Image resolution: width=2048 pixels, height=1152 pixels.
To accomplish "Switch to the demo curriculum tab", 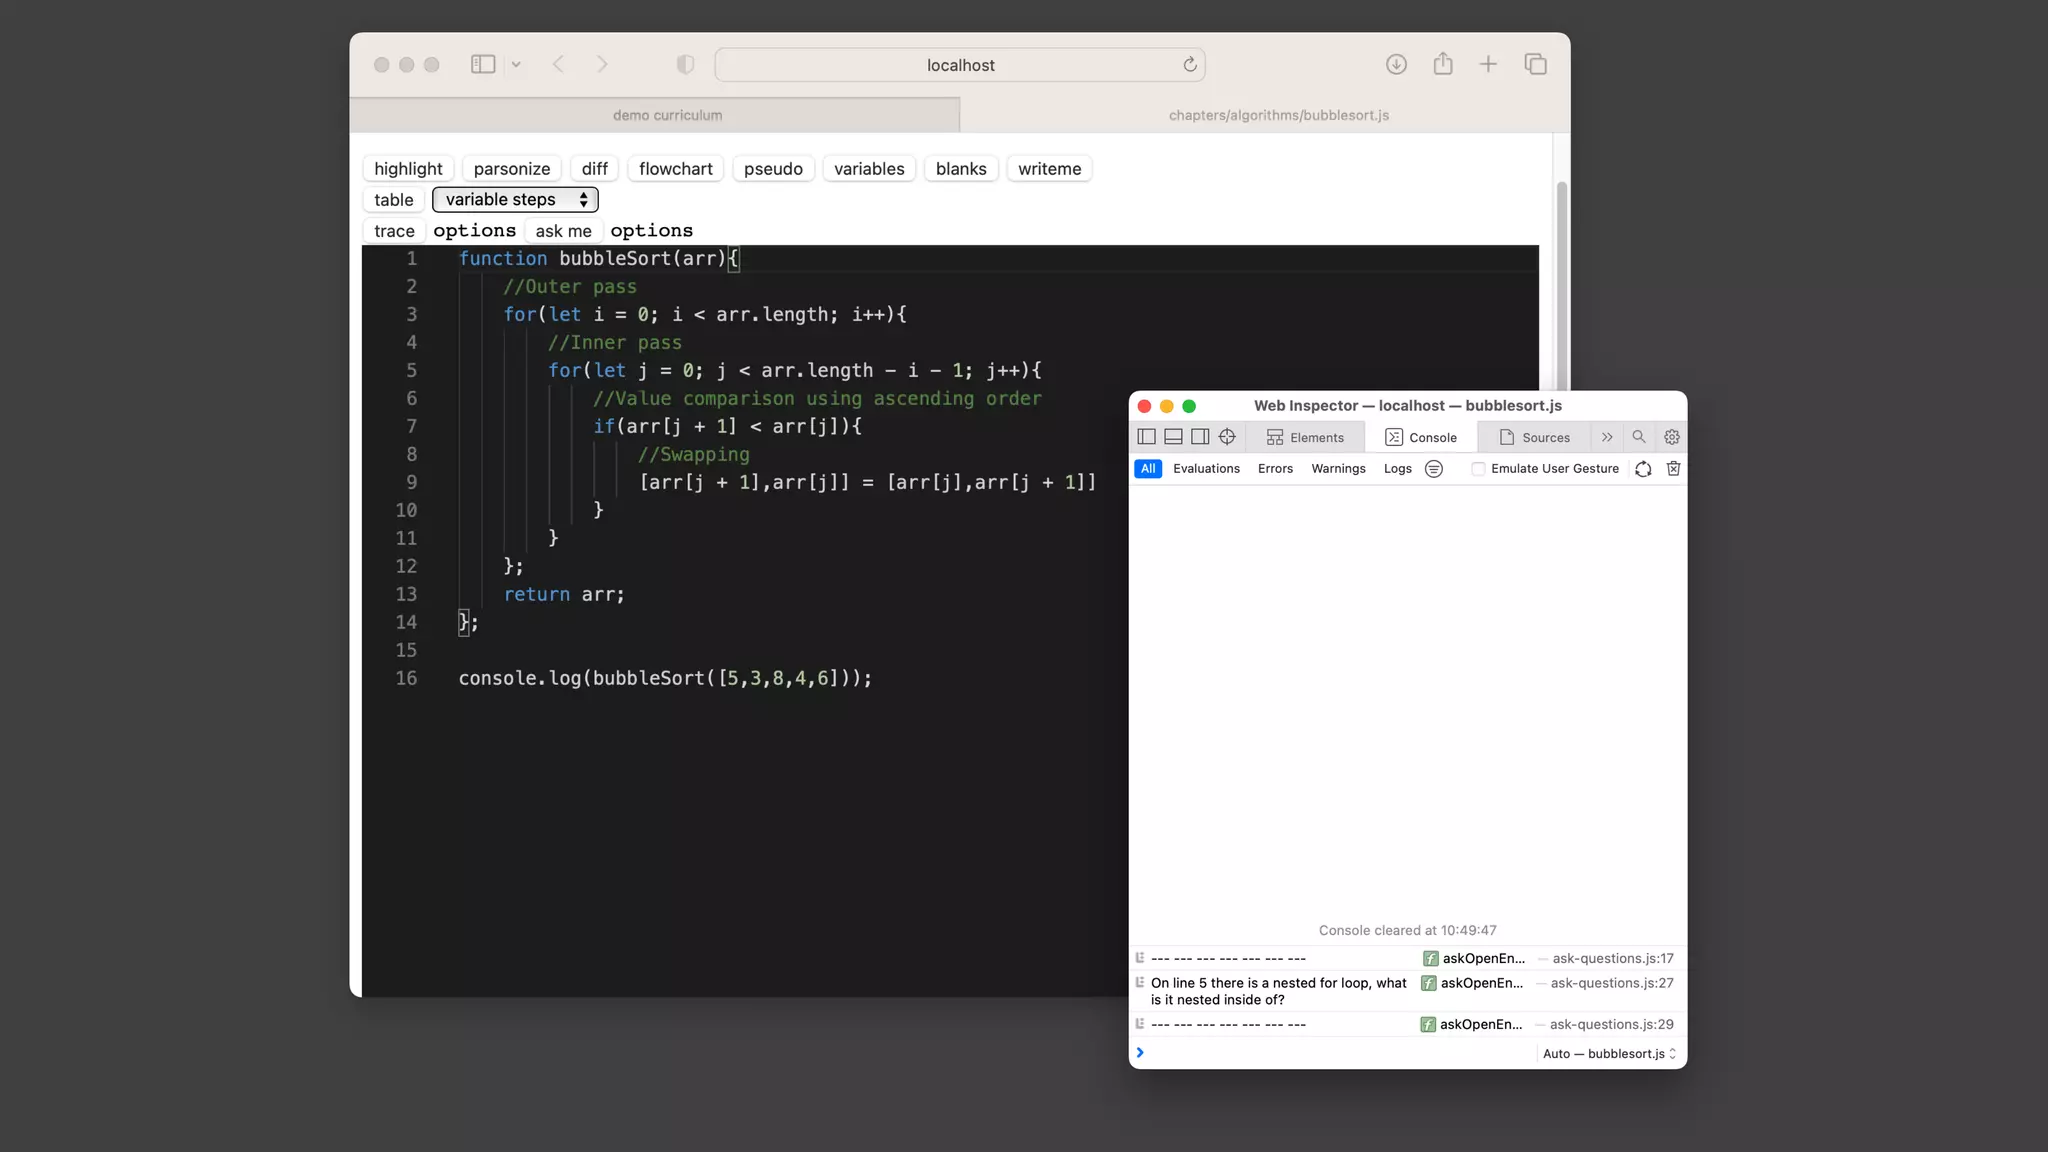I will [667, 115].
